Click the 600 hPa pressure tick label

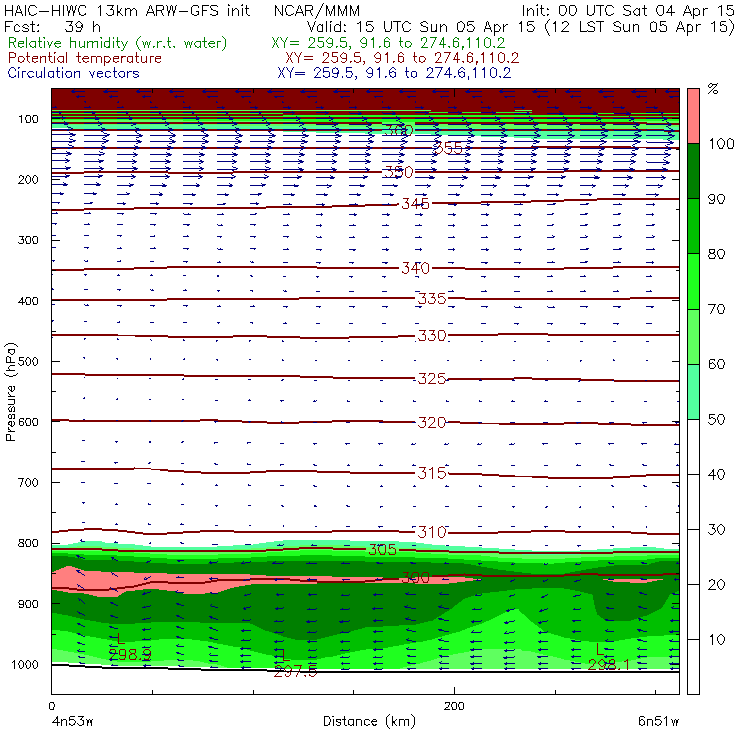pyautogui.click(x=28, y=421)
